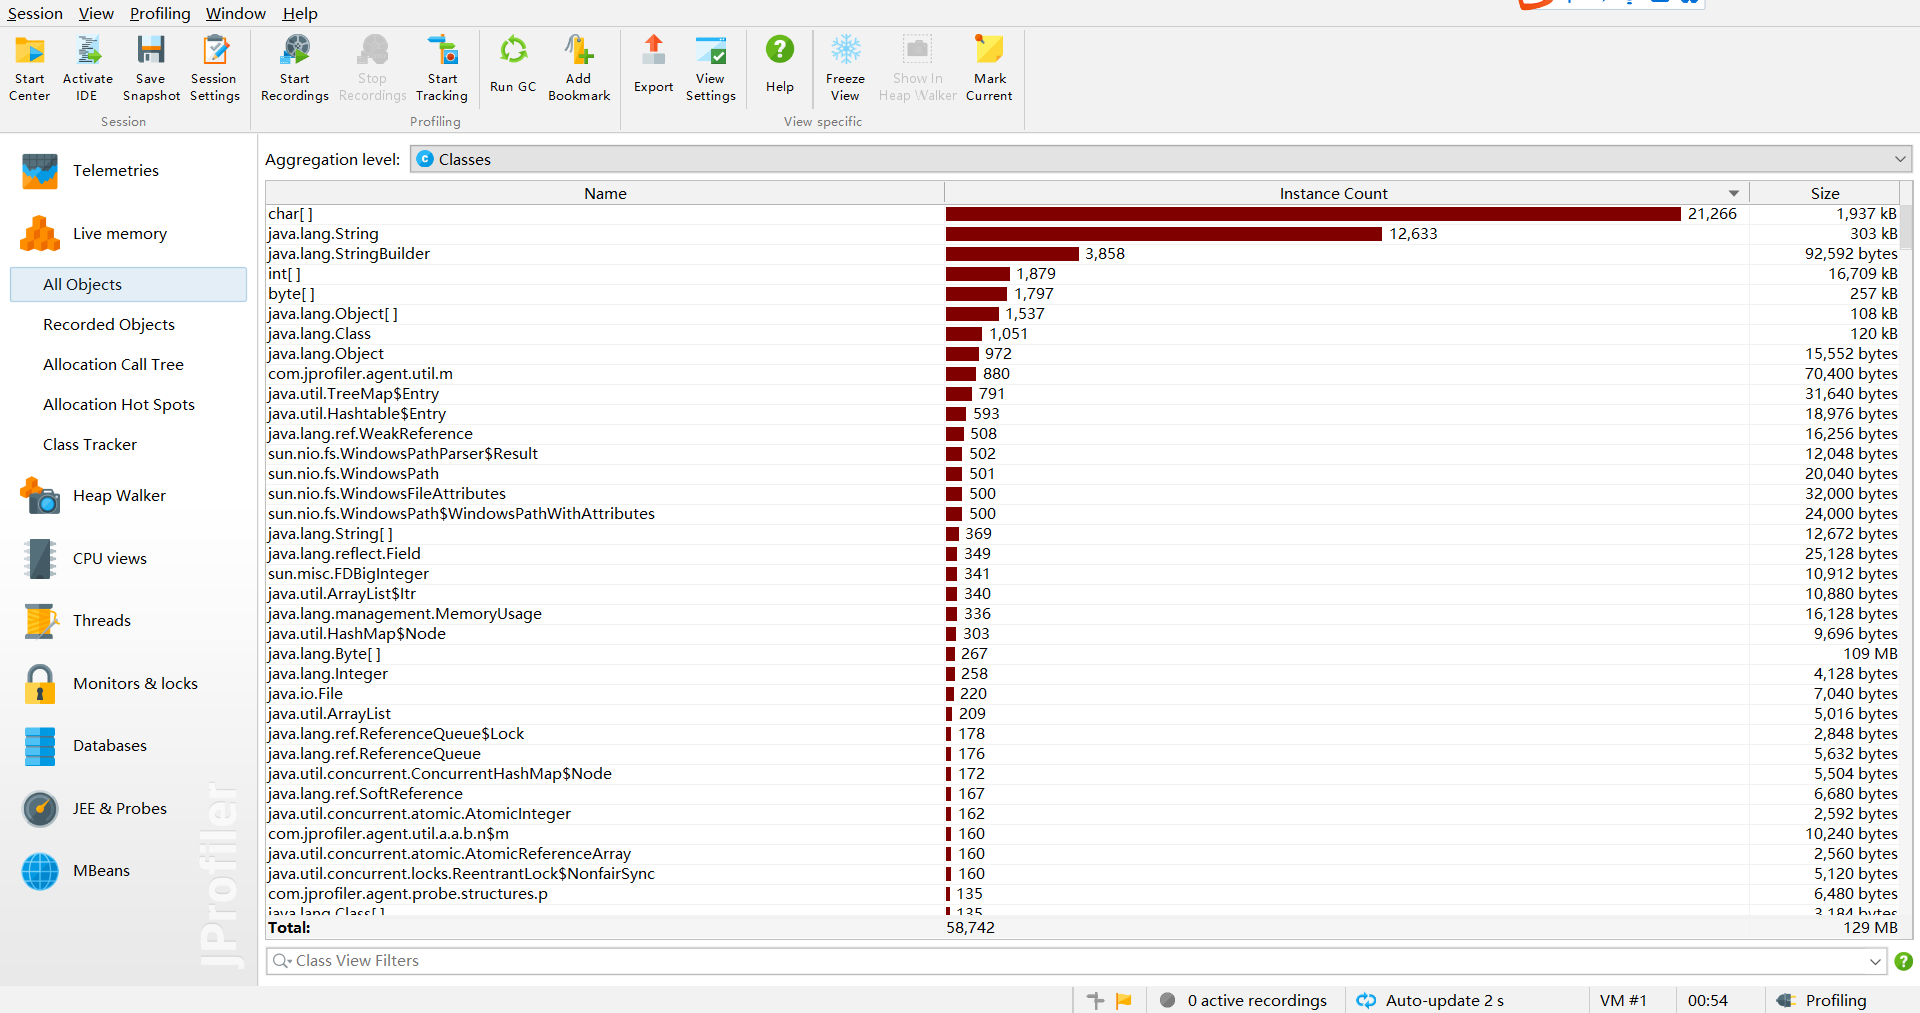Click the flag bookmark icon in status bar
The width and height of the screenshot is (1920, 1013).
[1124, 1001]
